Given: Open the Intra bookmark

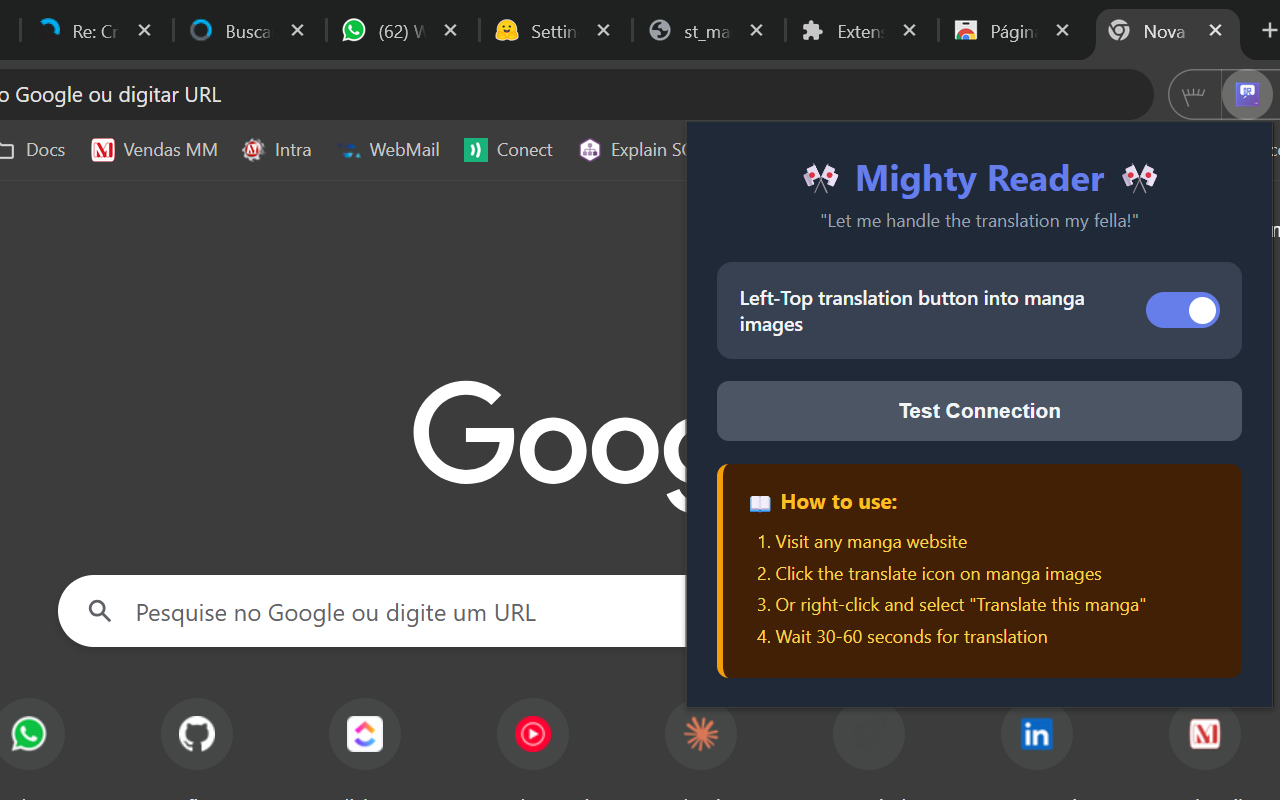Looking at the screenshot, I should click(x=278, y=150).
